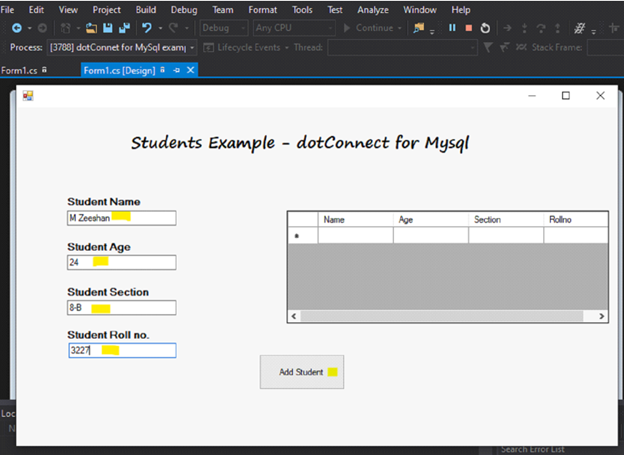Open the Debug configuration combo box
Screen dimensions: 624x455
[x=224, y=28]
